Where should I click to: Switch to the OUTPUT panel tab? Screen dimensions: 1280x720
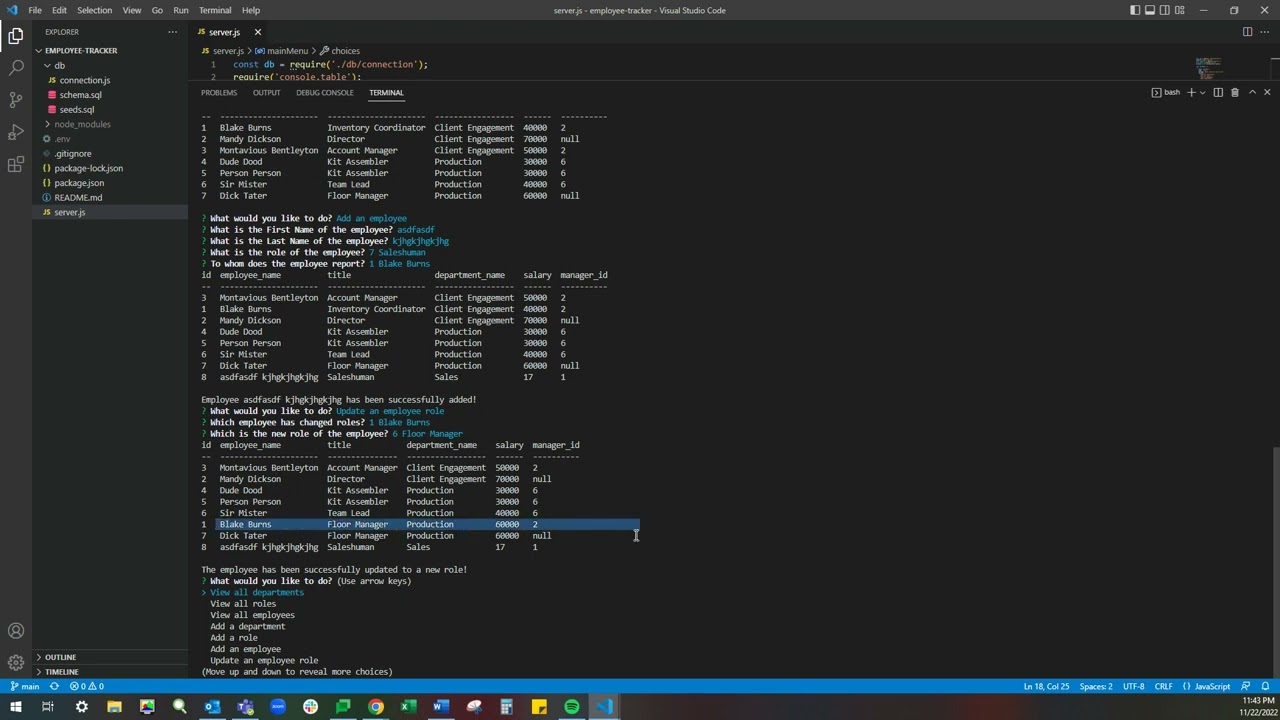coord(266,93)
